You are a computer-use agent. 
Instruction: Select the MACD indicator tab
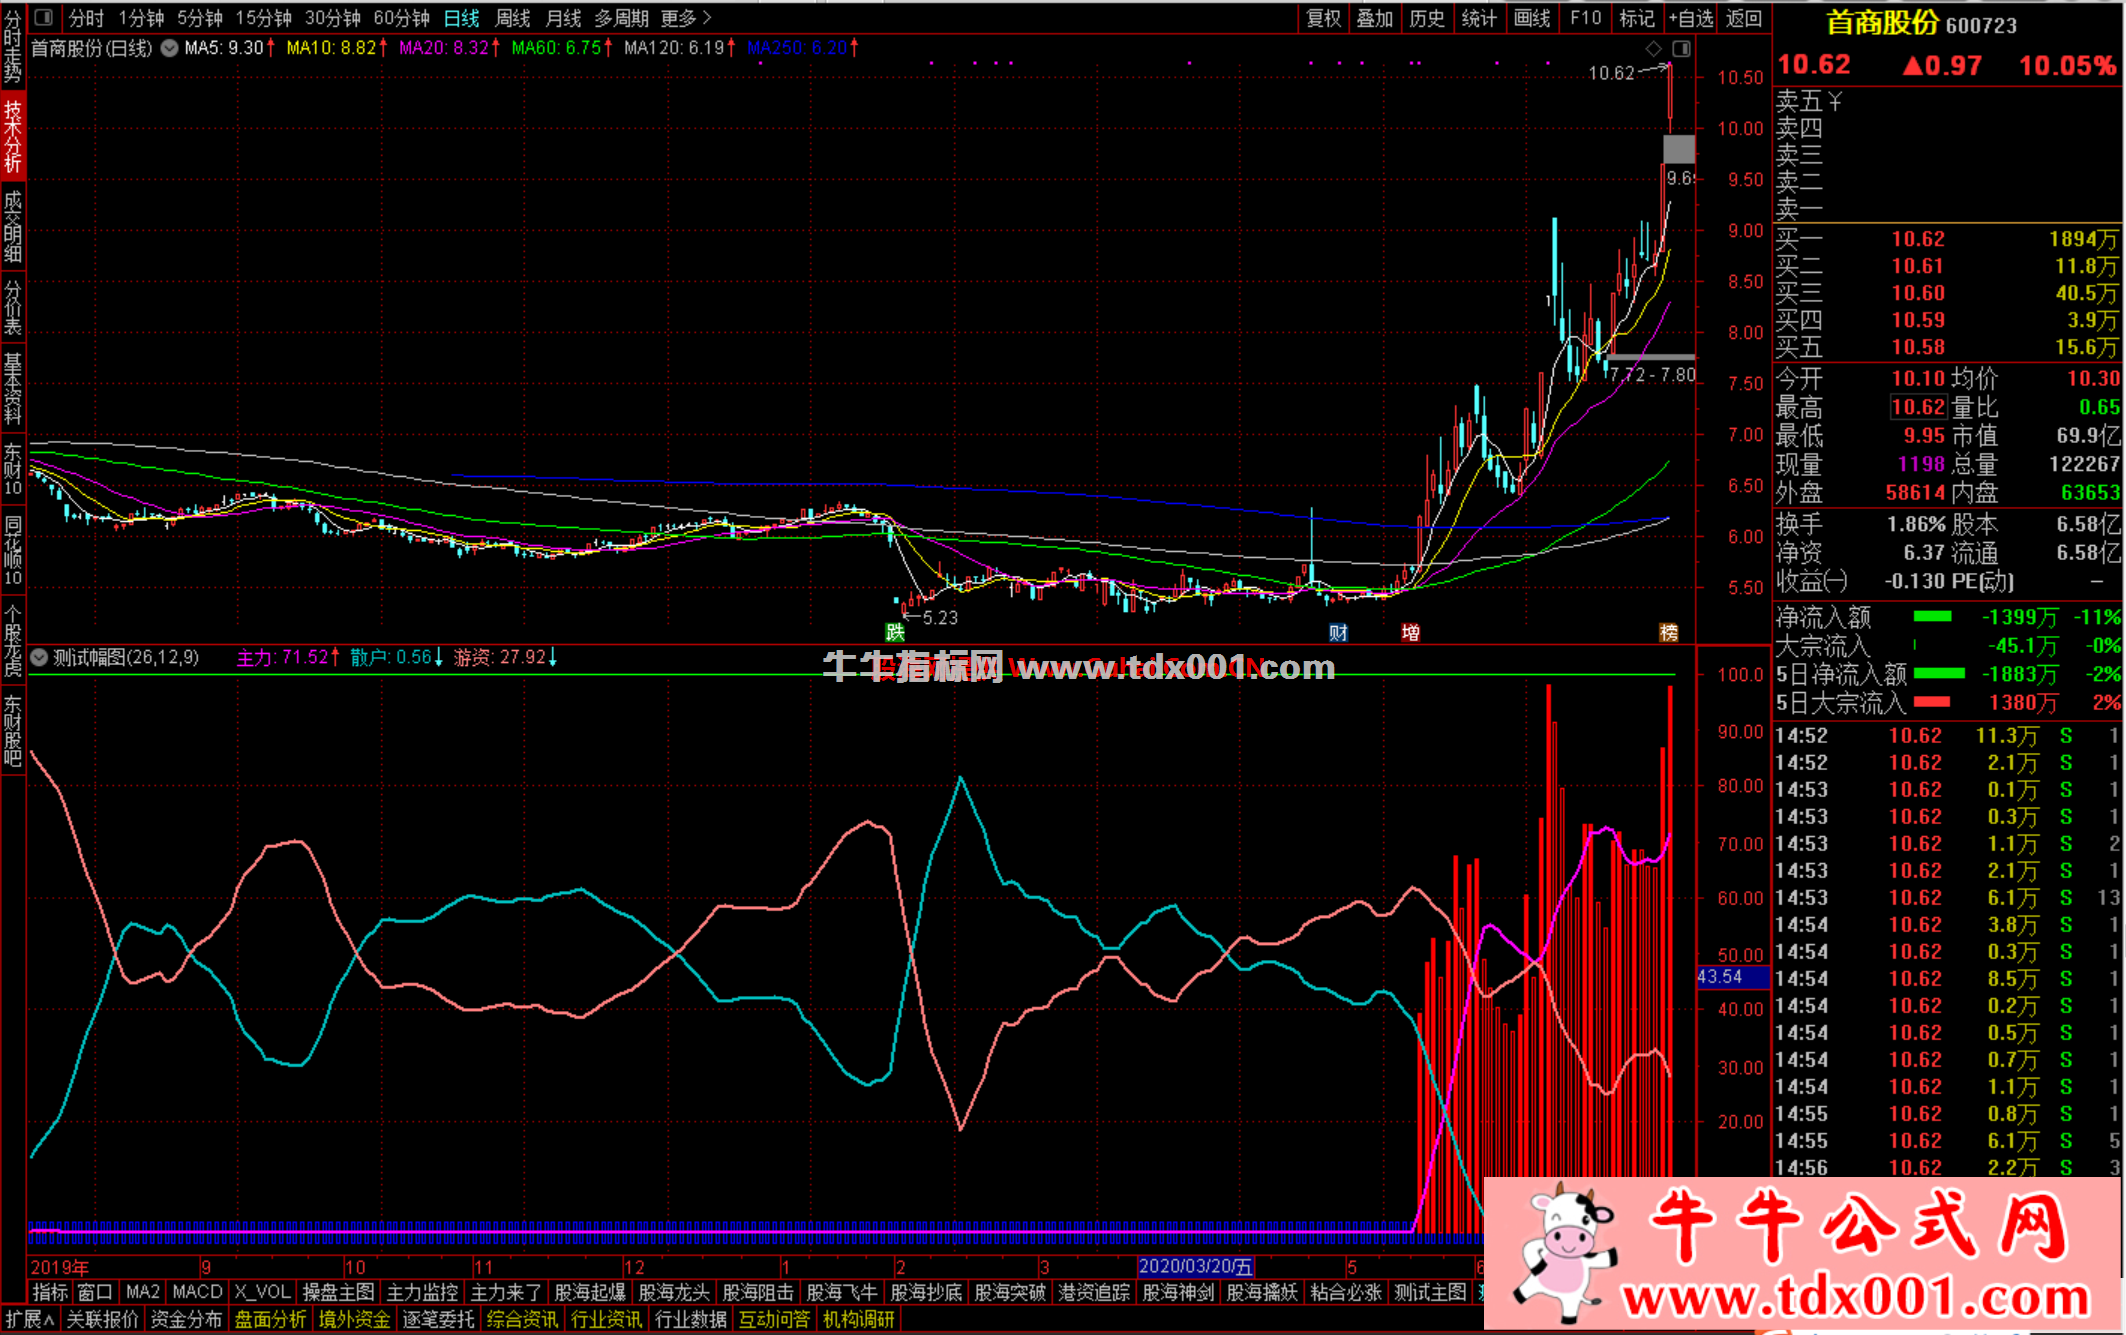(x=197, y=1292)
